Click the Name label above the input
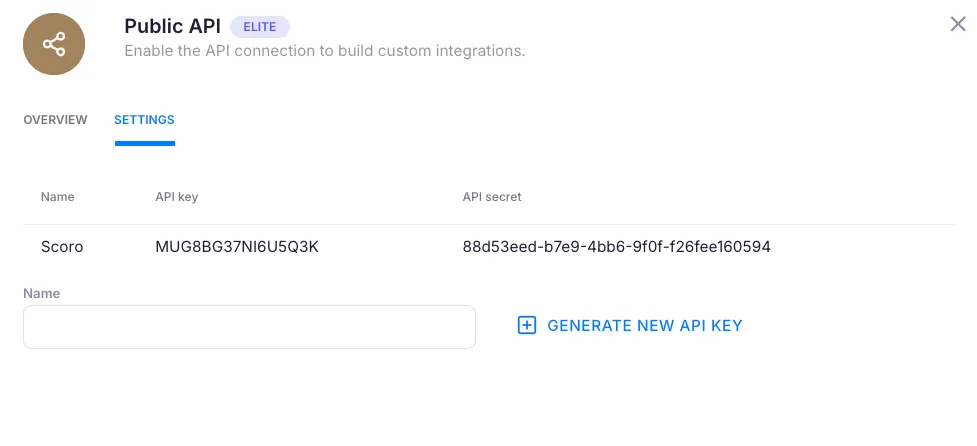Image resolution: width=977 pixels, height=446 pixels. (x=42, y=294)
